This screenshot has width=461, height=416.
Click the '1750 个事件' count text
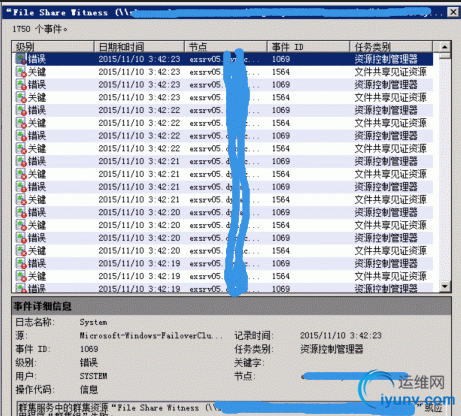click(40, 29)
